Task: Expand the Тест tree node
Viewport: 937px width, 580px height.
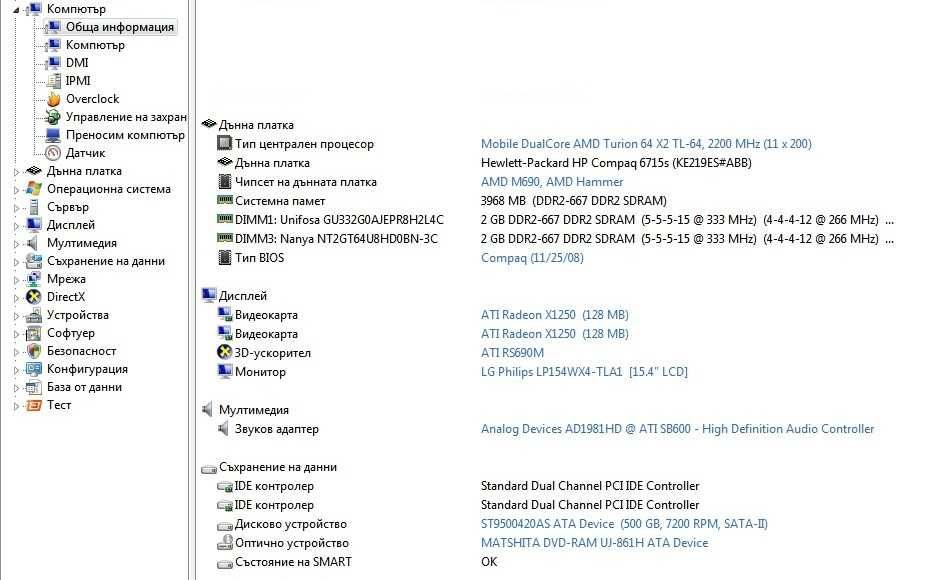Action: [x=16, y=406]
